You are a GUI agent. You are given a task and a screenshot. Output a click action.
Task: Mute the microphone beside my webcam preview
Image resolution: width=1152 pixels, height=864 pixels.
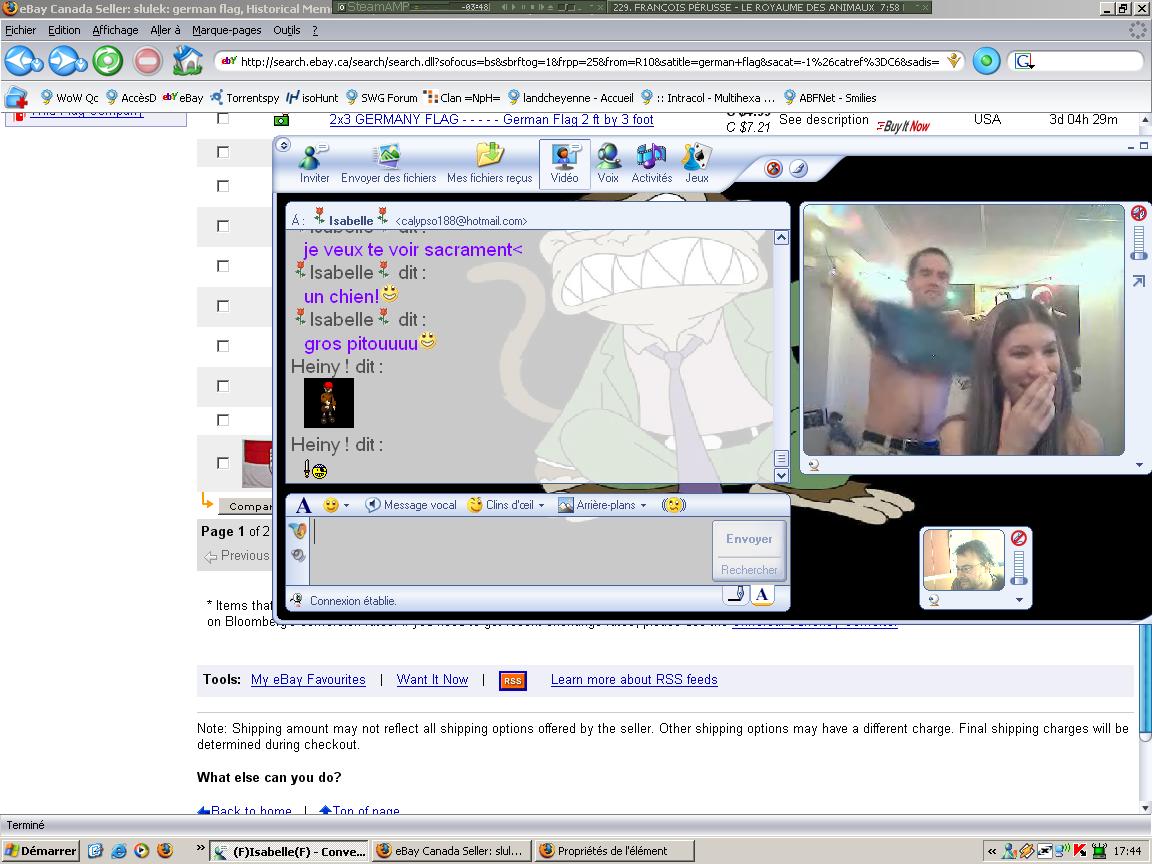tap(1018, 539)
